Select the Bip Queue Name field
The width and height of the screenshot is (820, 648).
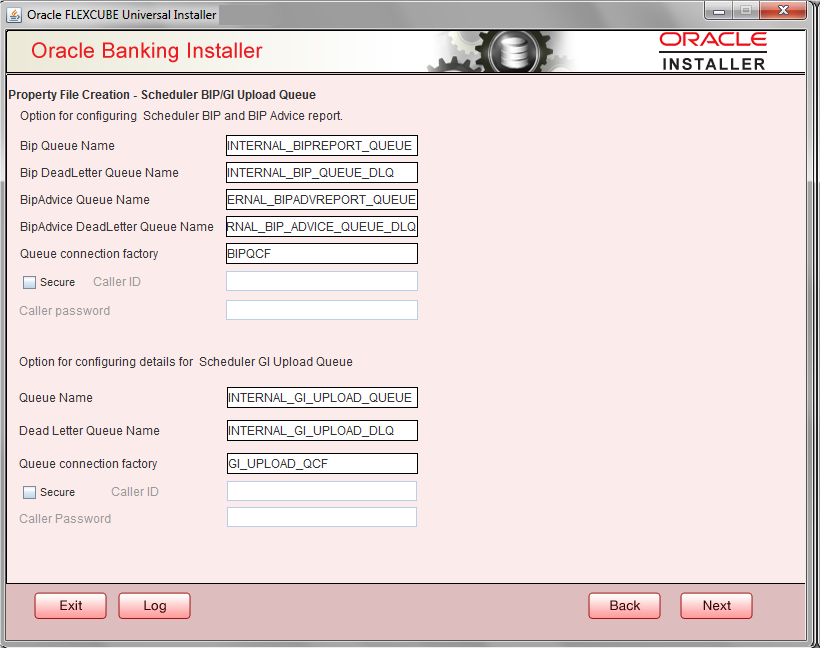coord(321,145)
